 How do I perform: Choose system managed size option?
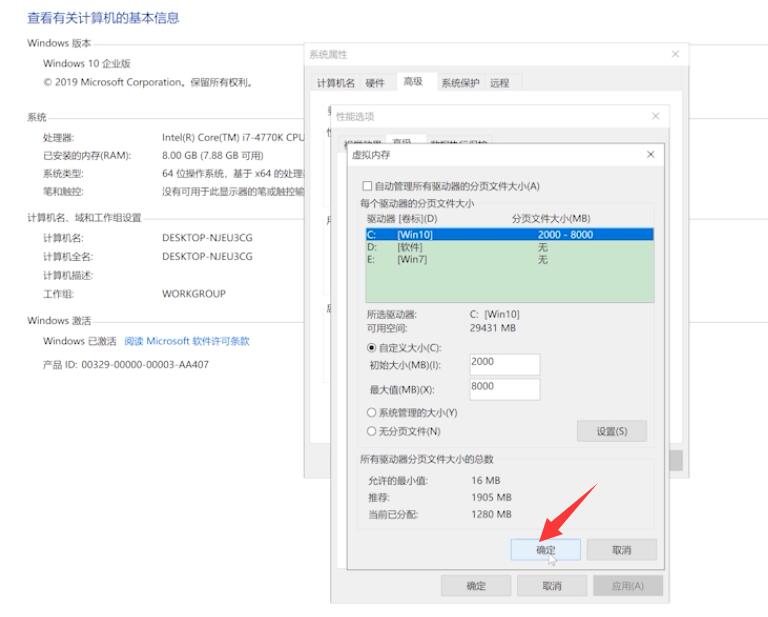(x=371, y=413)
